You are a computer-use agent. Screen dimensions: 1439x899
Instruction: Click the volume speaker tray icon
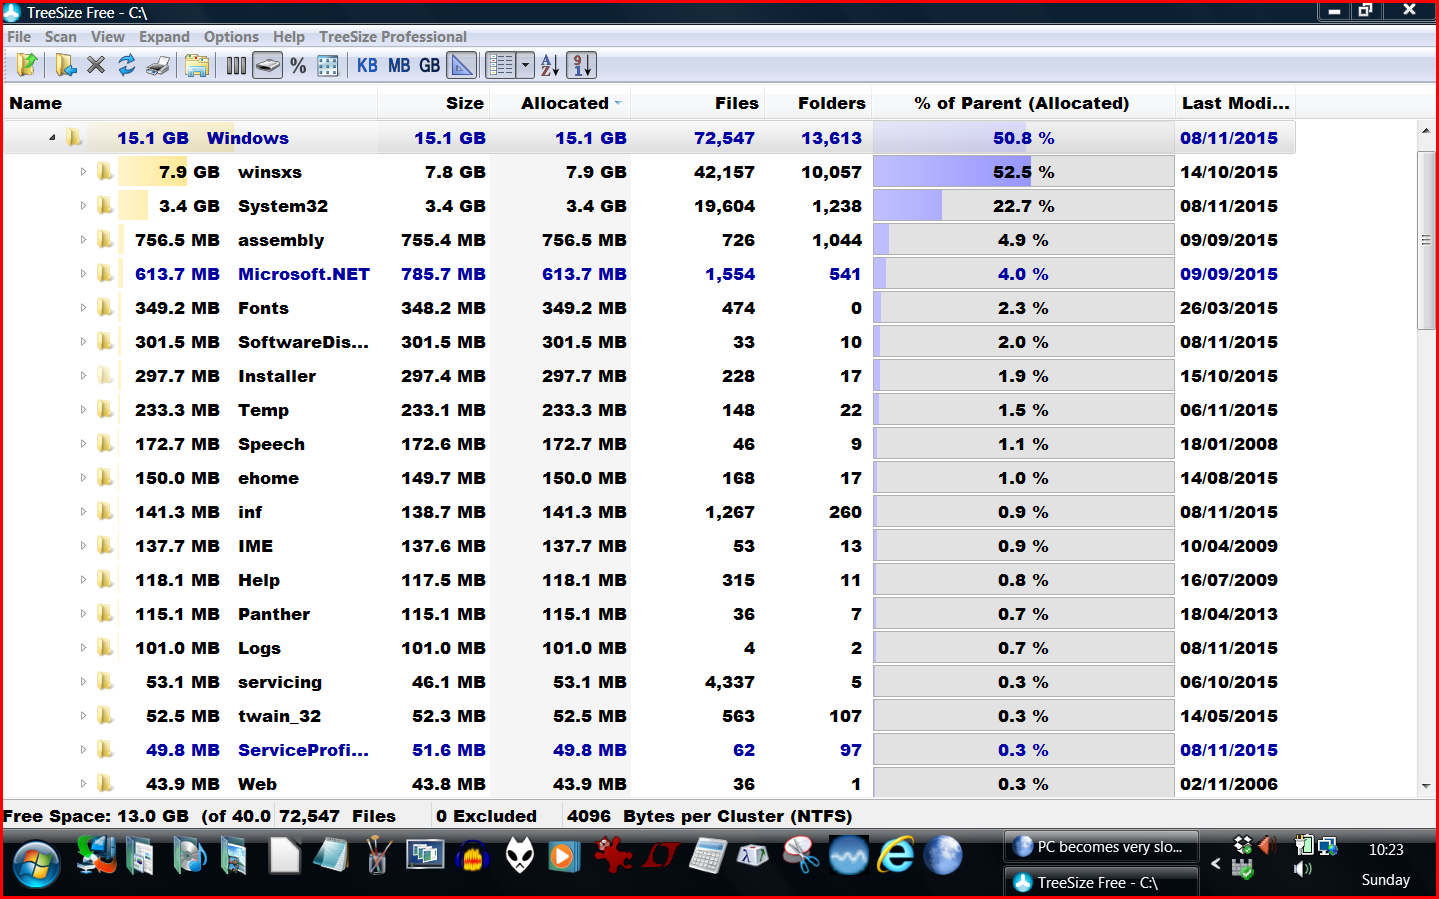tap(1303, 869)
